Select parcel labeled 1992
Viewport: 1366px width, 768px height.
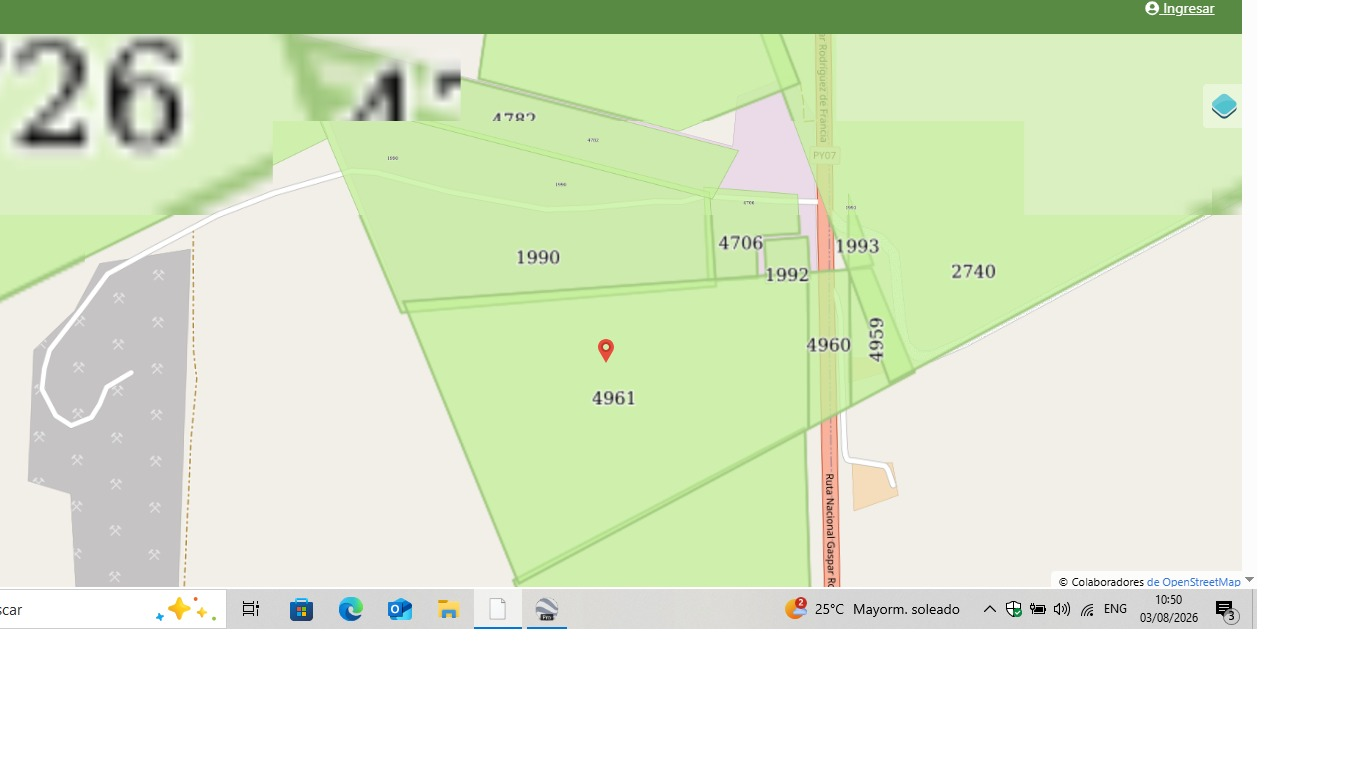point(787,275)
